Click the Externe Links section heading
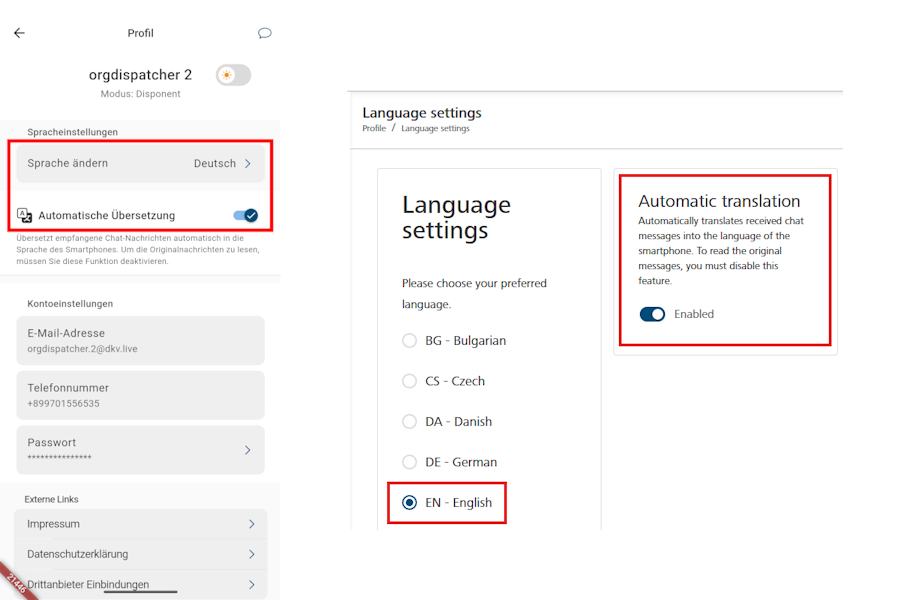This screenshot has width=900, height=600. [52, 500]
